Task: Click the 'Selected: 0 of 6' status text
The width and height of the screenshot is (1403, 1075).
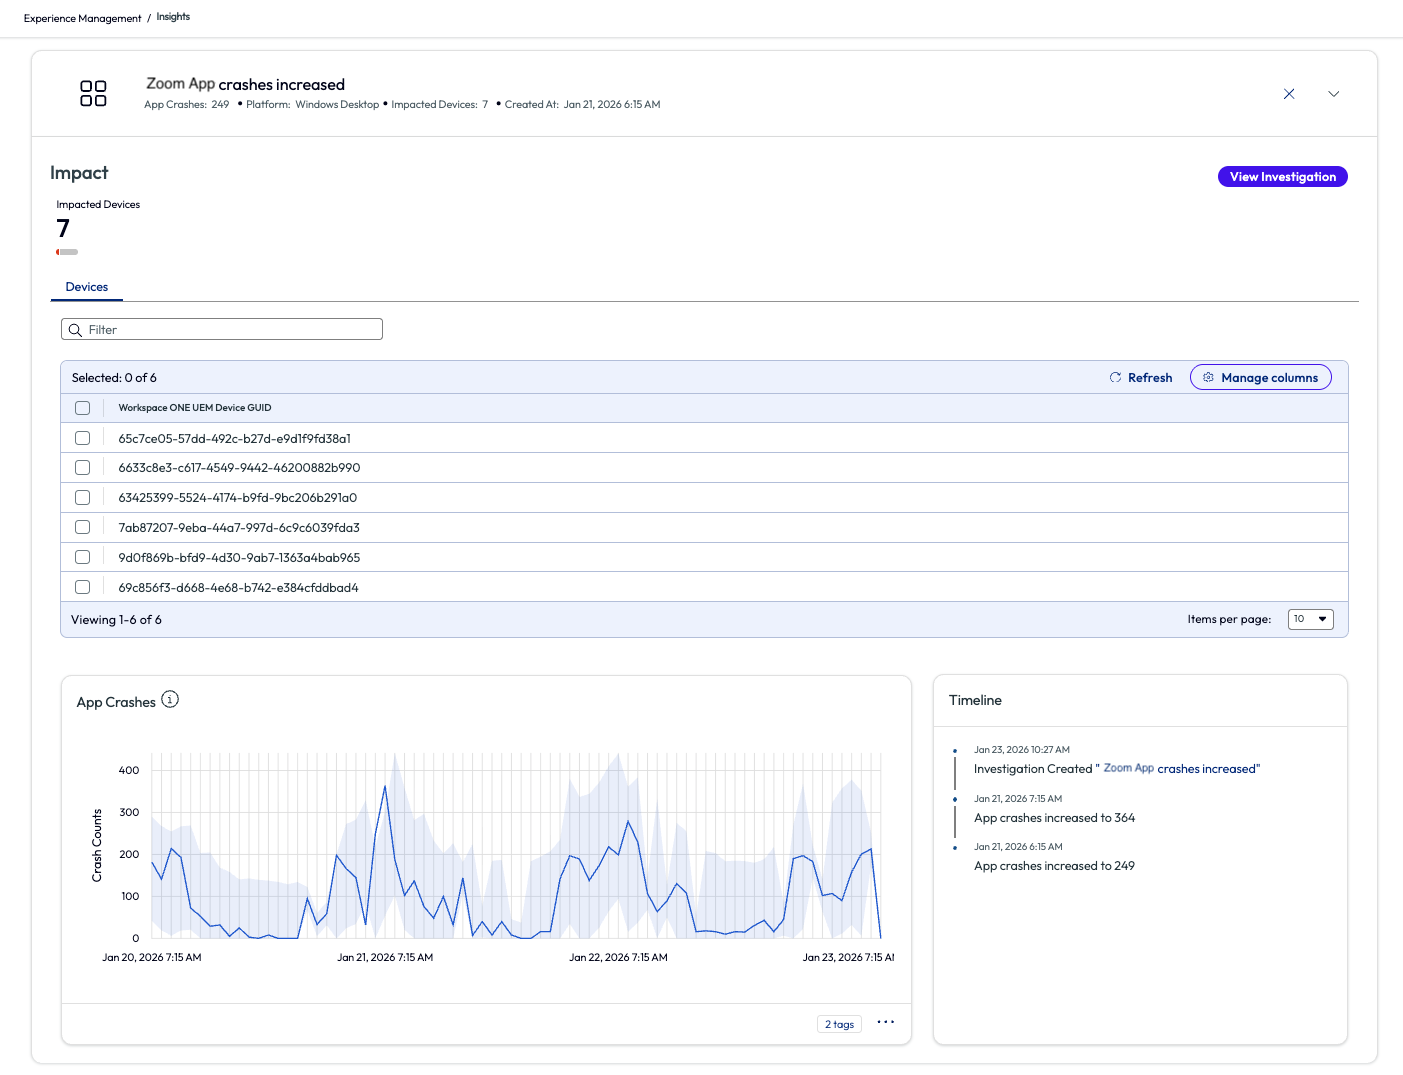Action: [114, 378]
